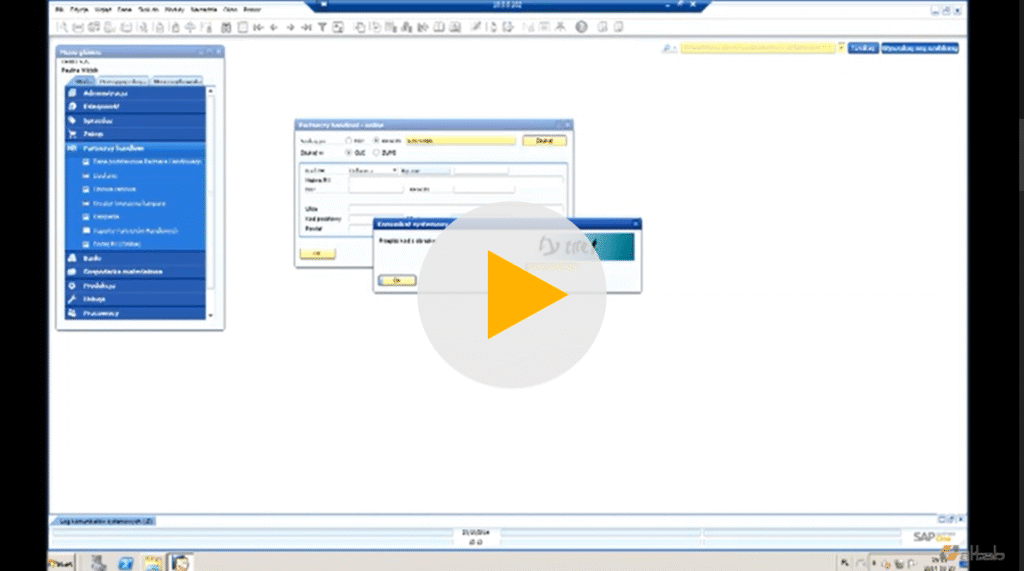This screenshot has height=571, width=1024.
Task: Select the REGON radio button
Action: tap(376, 140)
